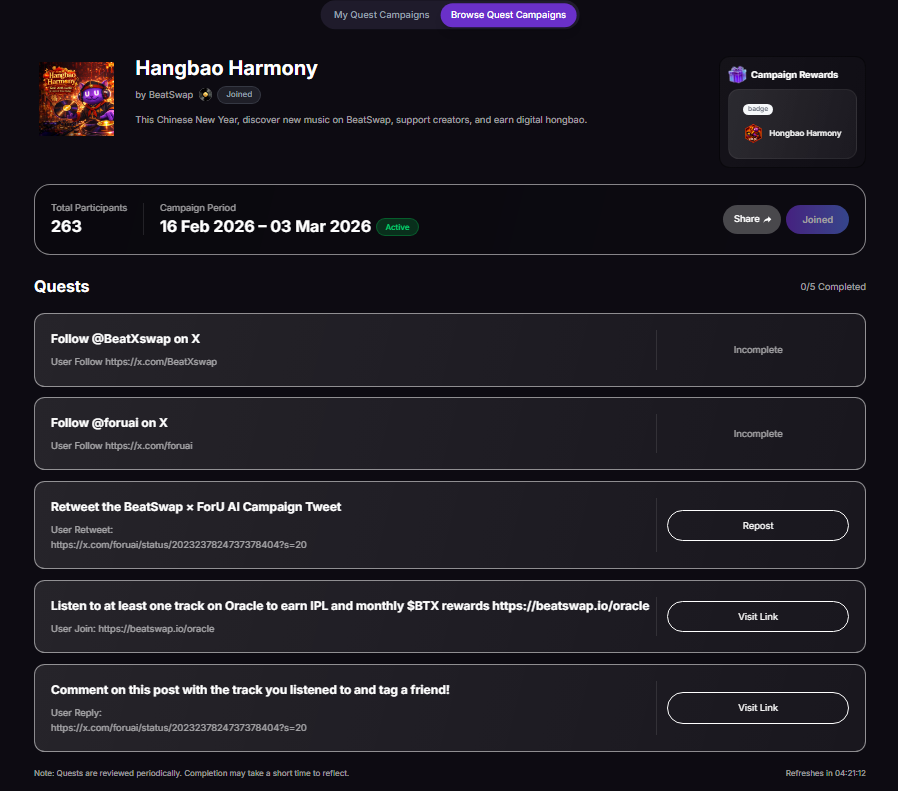This screenshot has width=898, height=791.
Task: Click the Comment on this post quest title
Action: click(250, 690)
